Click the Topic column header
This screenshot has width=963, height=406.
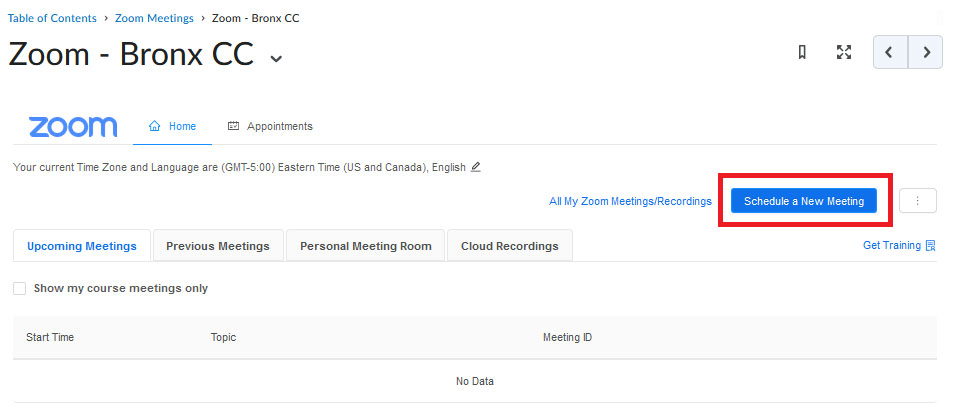[x=224, y=337]
